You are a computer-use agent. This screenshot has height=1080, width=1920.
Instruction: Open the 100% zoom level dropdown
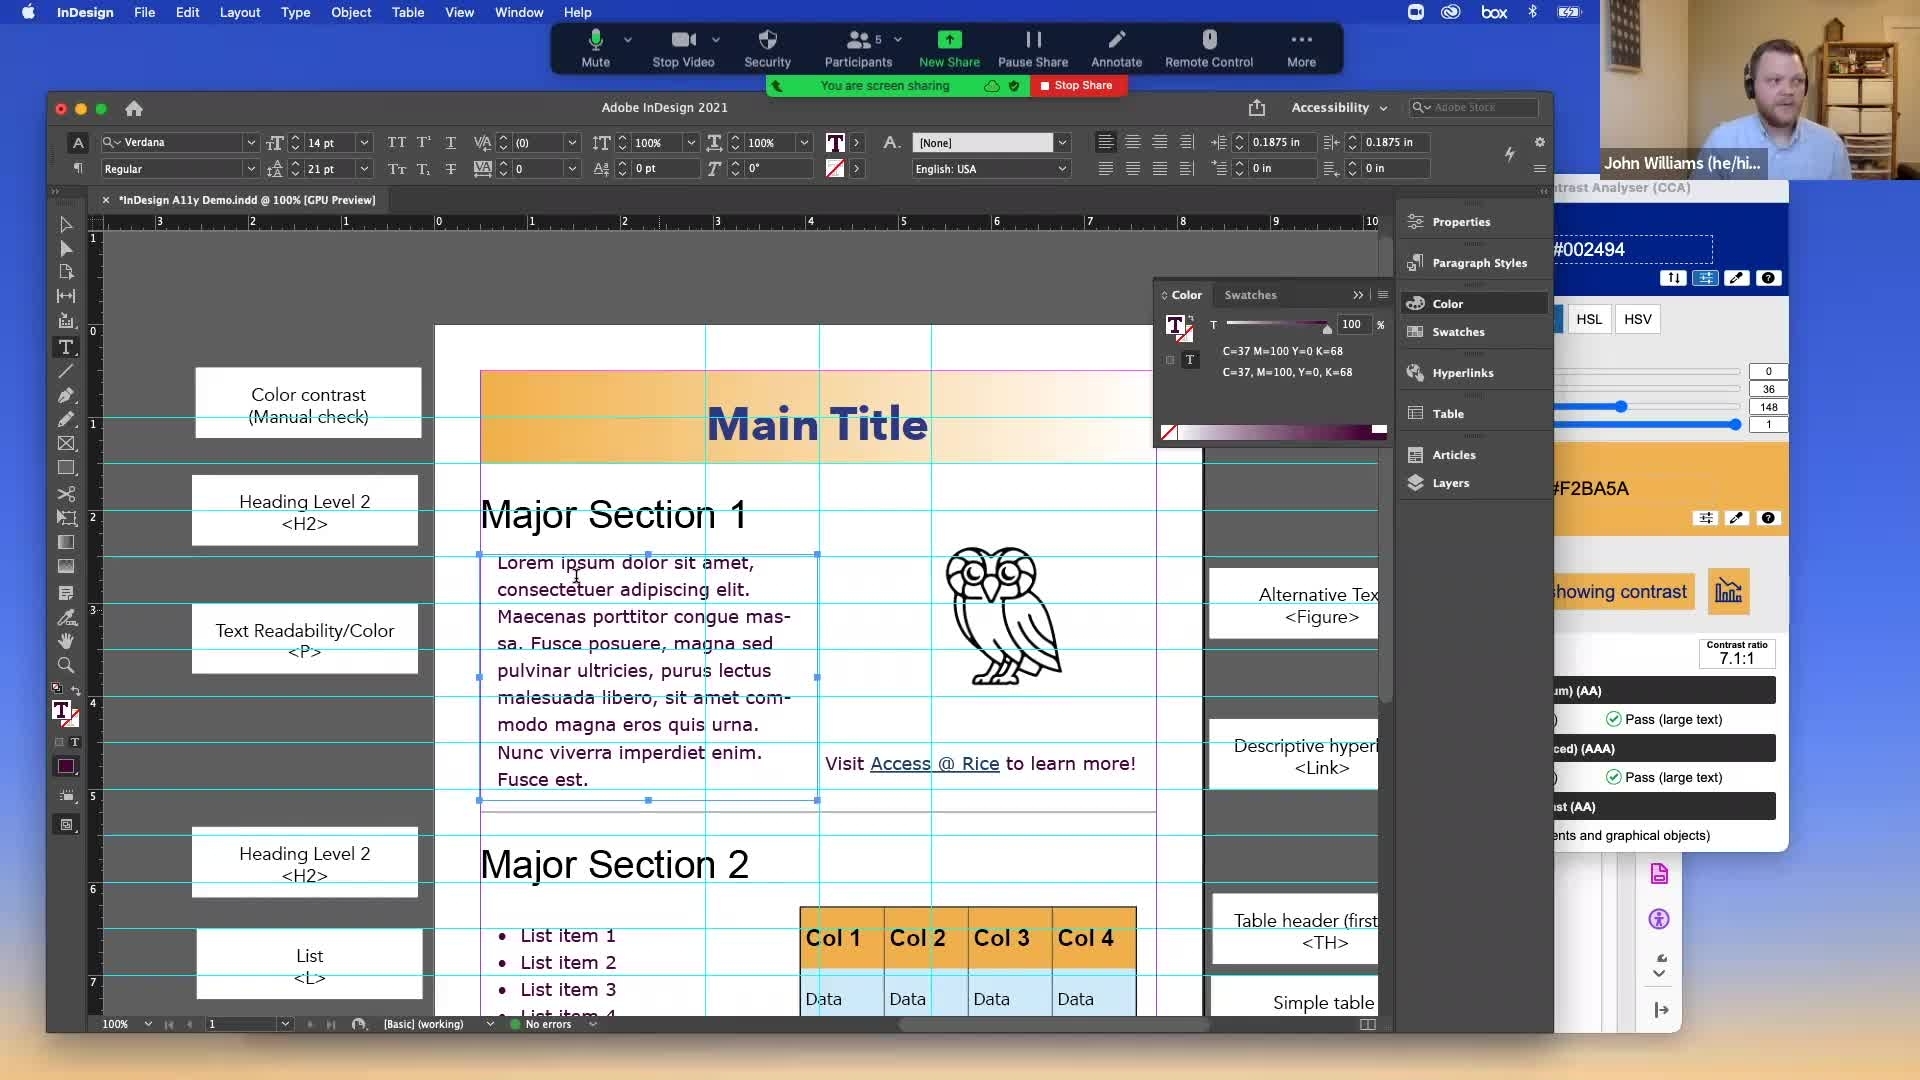click(x=148, y=1024)
